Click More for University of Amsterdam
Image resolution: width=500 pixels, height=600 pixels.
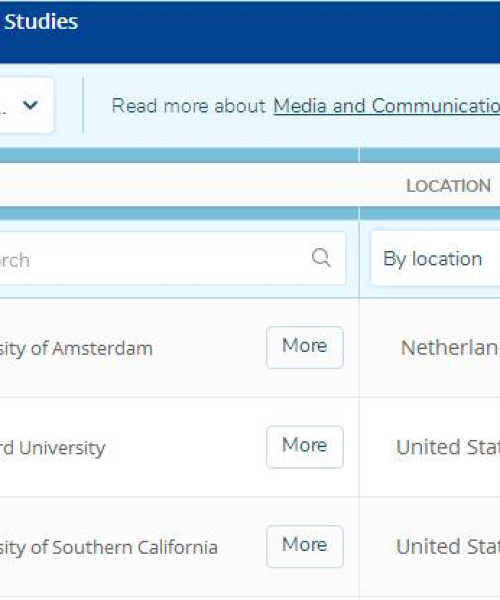click(x=305, y=347)
